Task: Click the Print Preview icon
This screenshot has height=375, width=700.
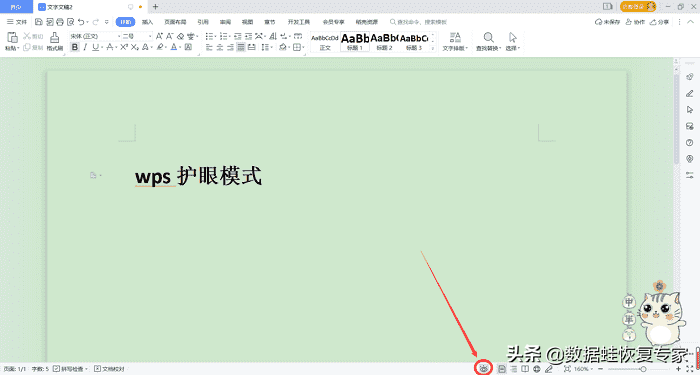Action: pos(71,21)
